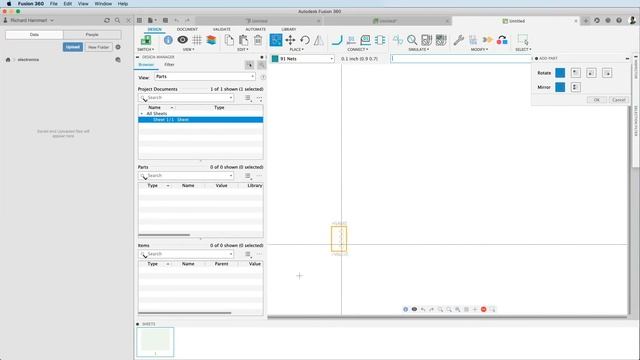Select the third Rotate orientation button
Screen dimensions: 640x360
pyautogui.click(x=591, y=73)
